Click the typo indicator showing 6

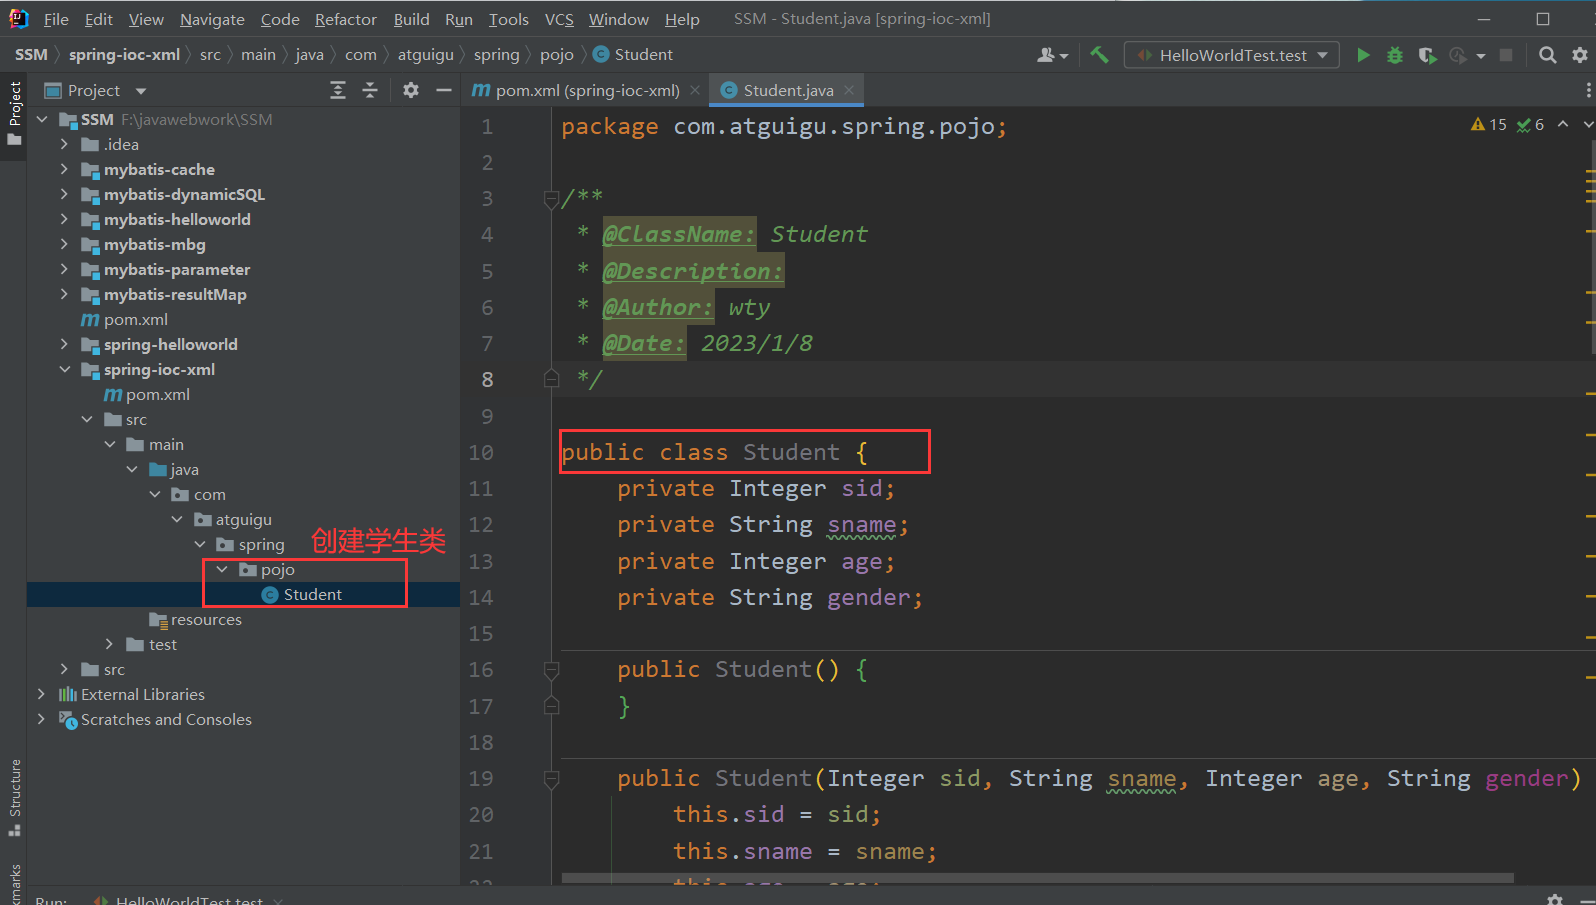point(1531,125)
